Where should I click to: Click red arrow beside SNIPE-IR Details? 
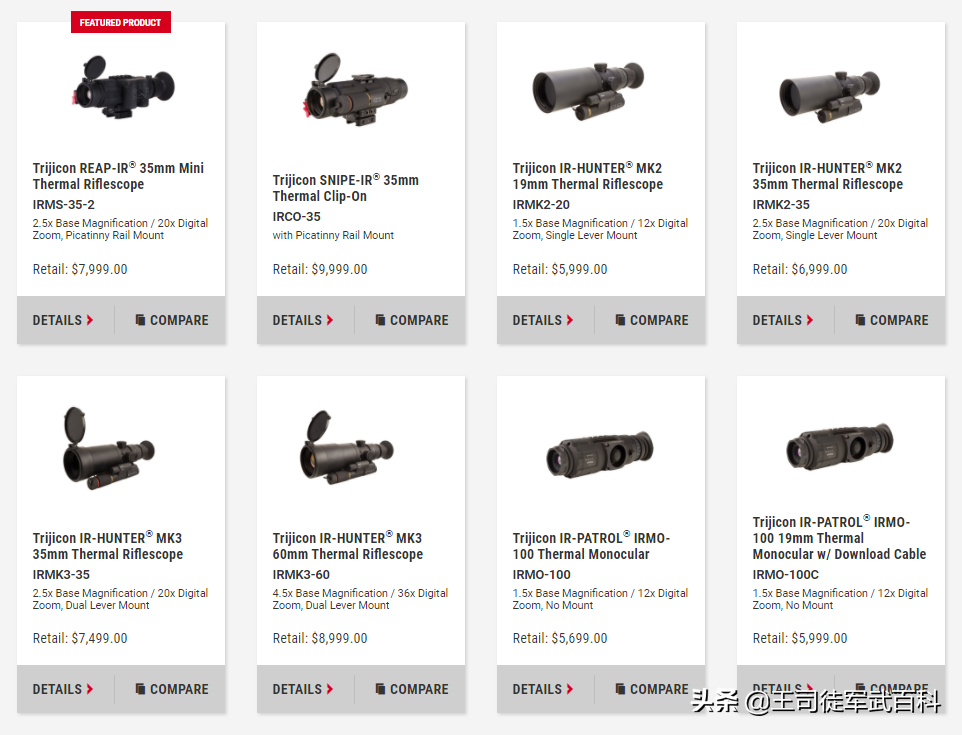tap(329, 320)
